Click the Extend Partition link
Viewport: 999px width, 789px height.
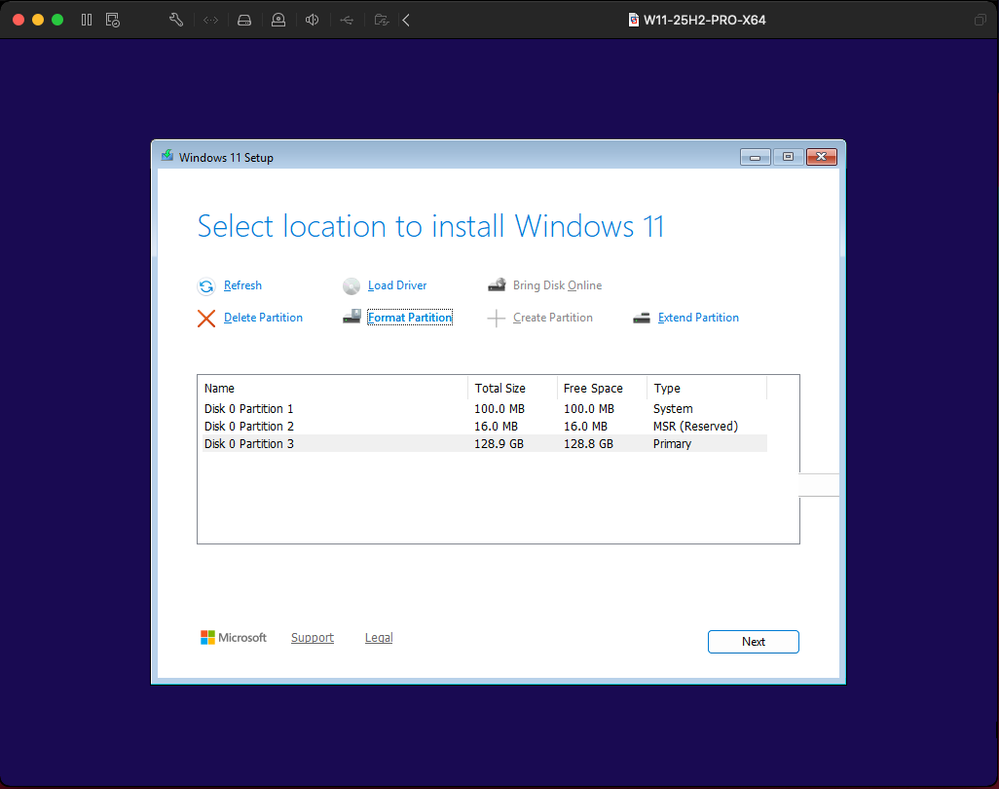pos(698,317)
